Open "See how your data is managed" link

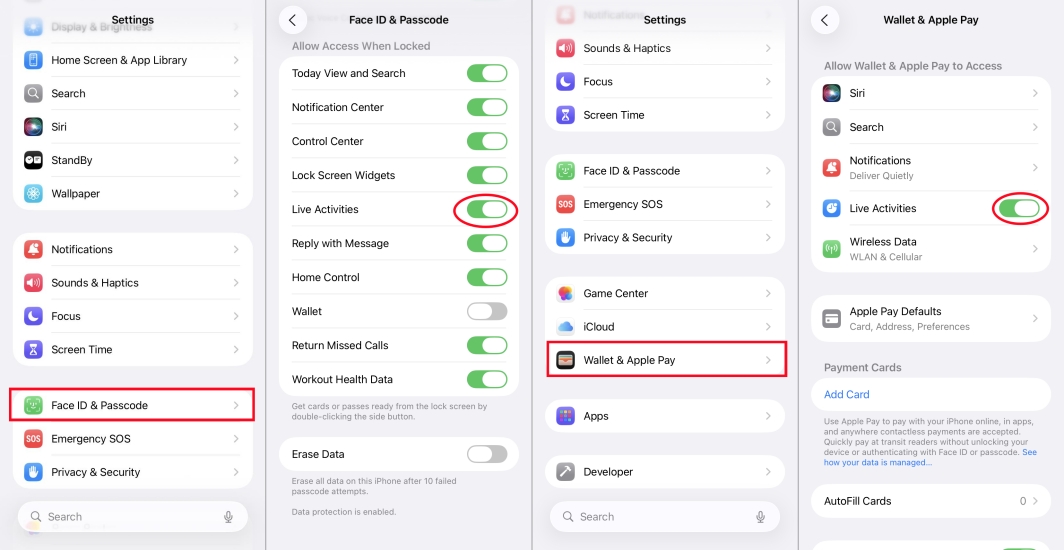(878, 462)
